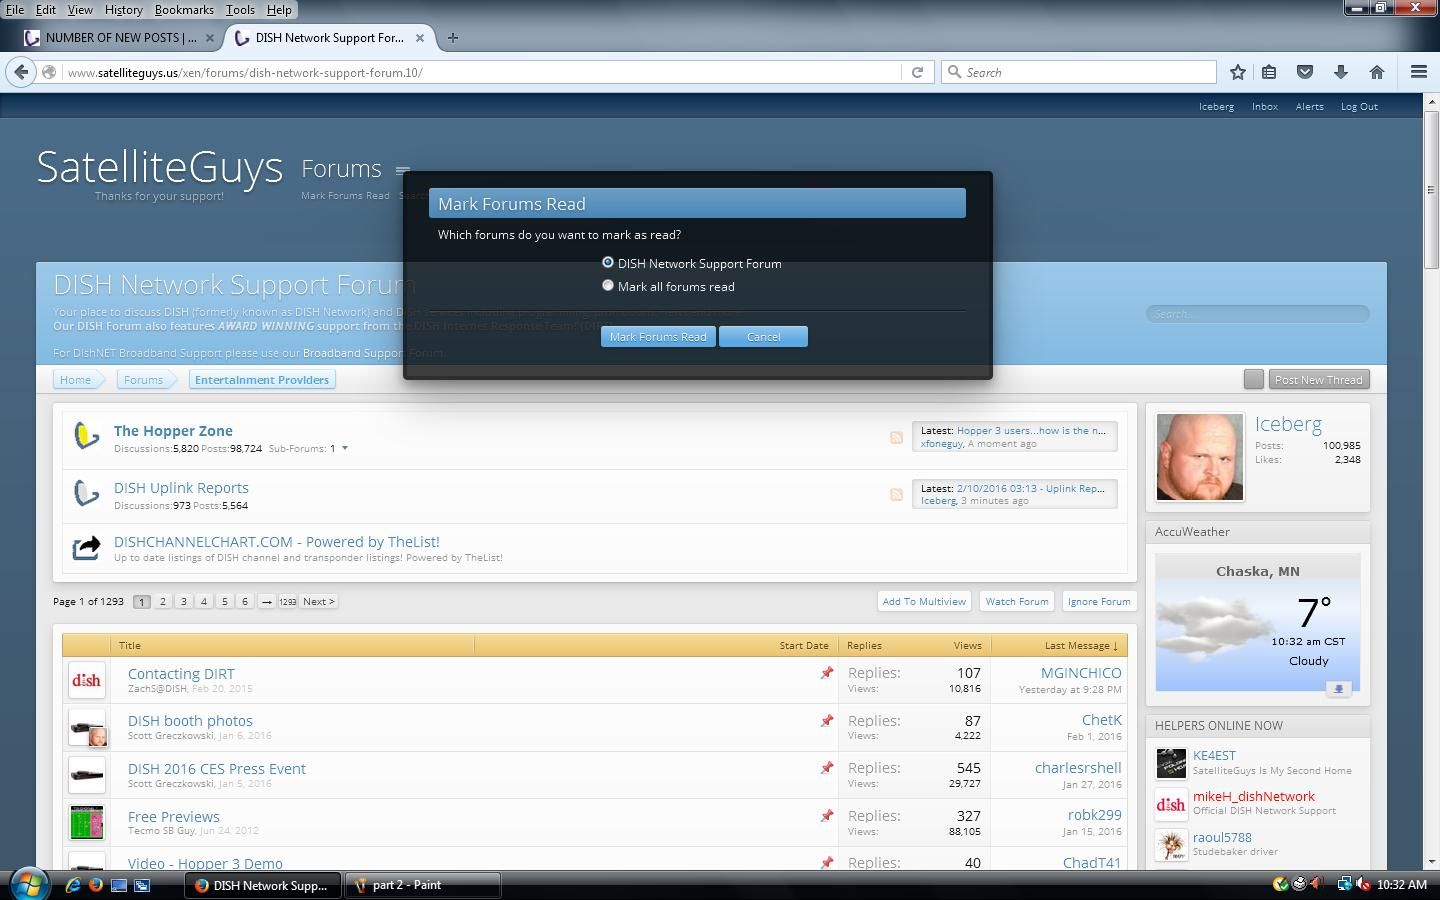
Task: Select the DISH Network Support Forum radio option
Action: click(x=607, y=262)
